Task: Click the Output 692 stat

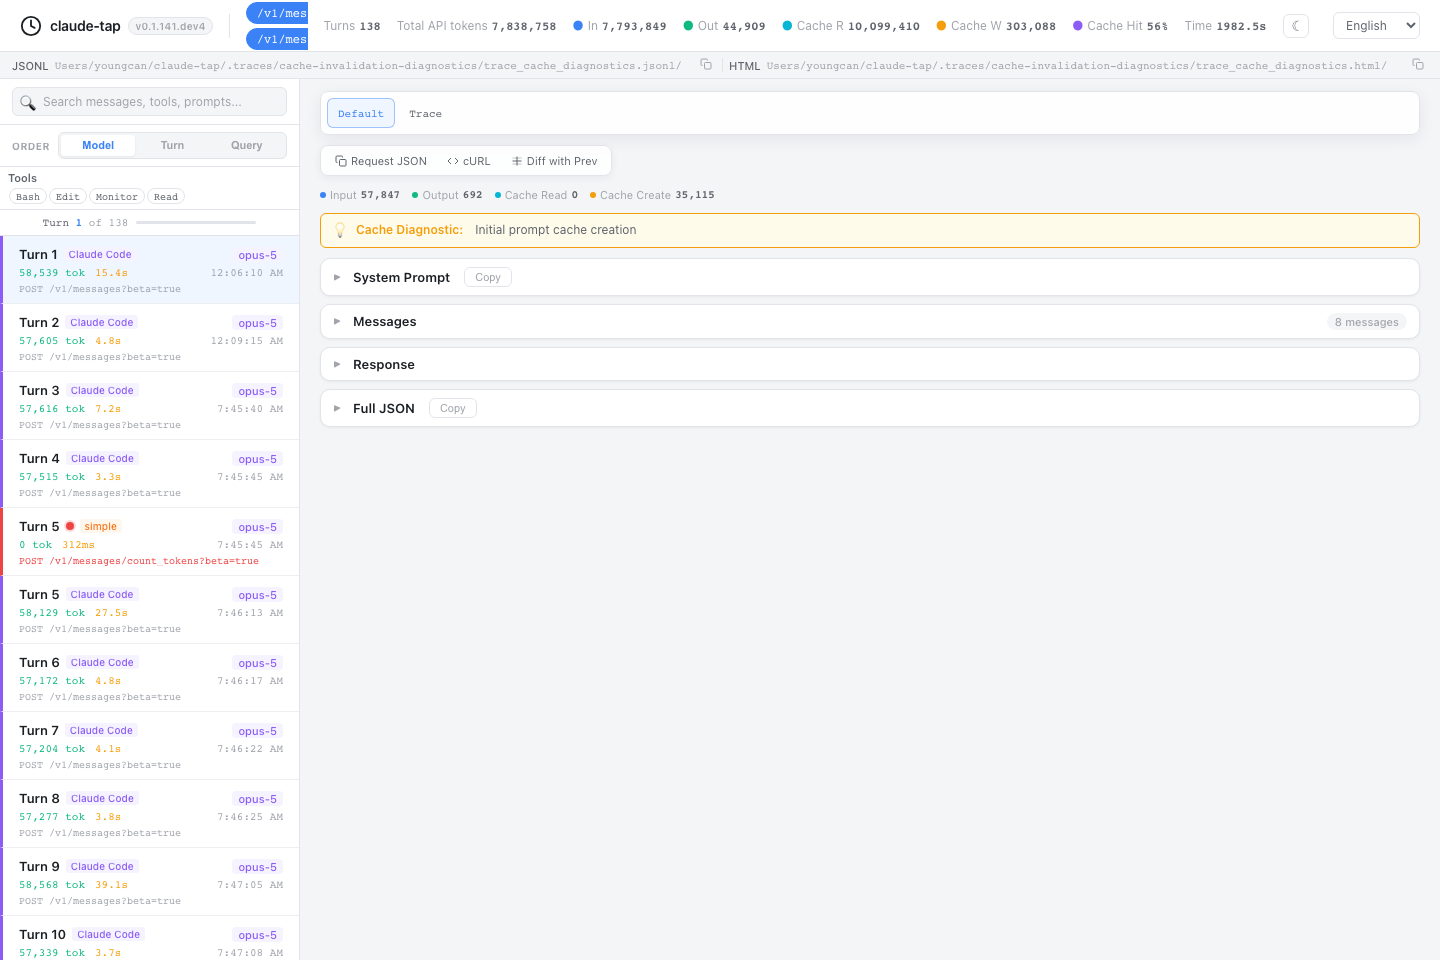Action: pos(447,195)
